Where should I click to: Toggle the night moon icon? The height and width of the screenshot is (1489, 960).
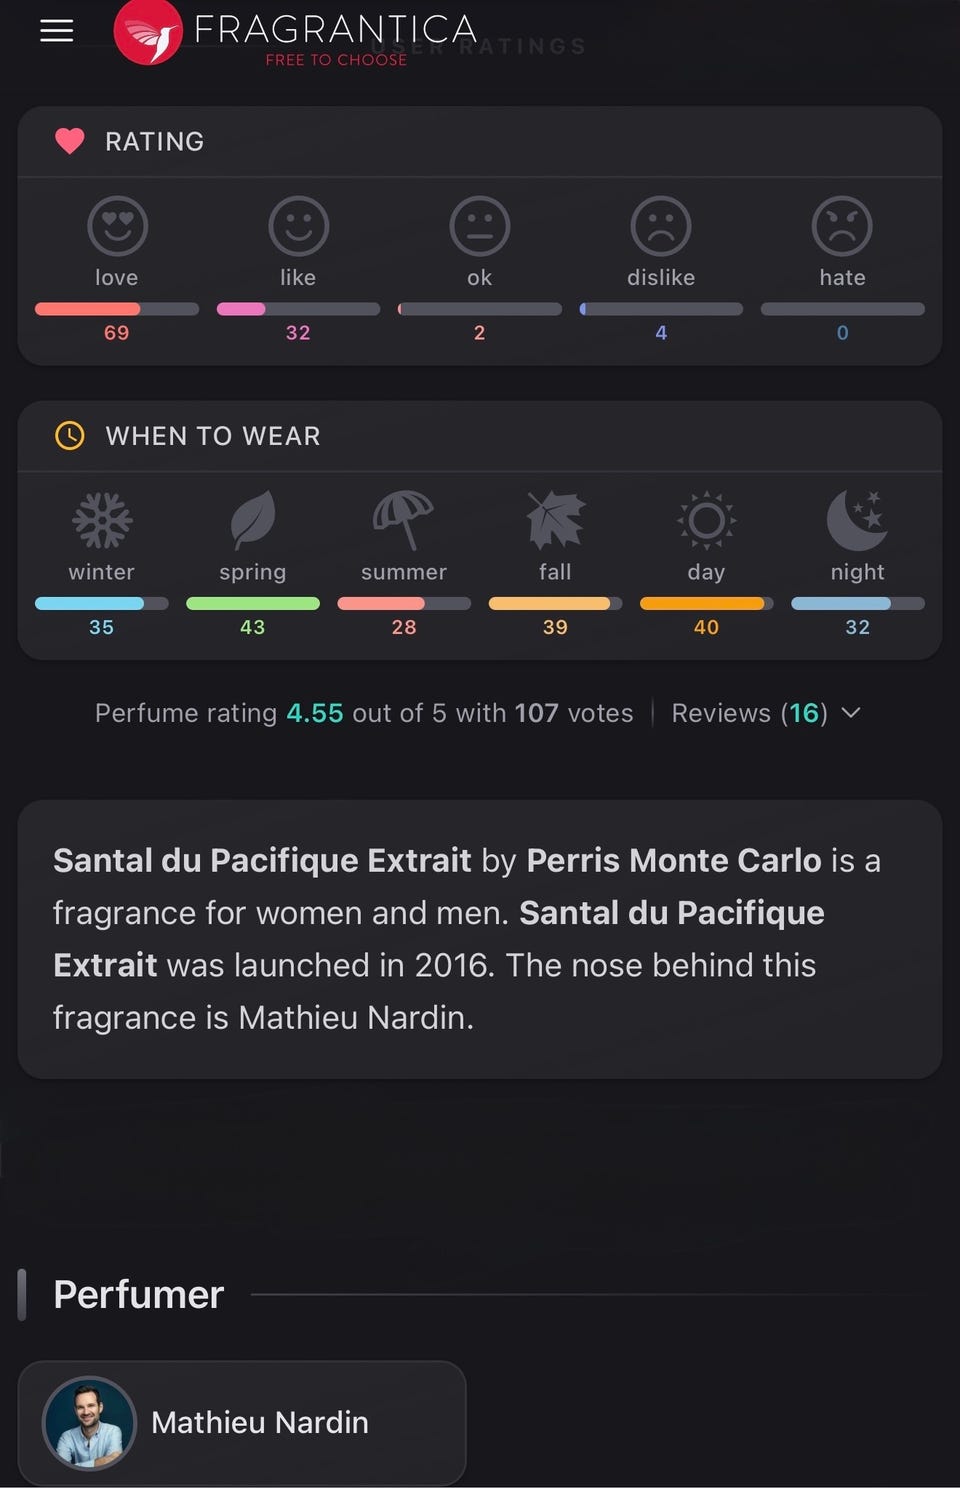(857, 520)
